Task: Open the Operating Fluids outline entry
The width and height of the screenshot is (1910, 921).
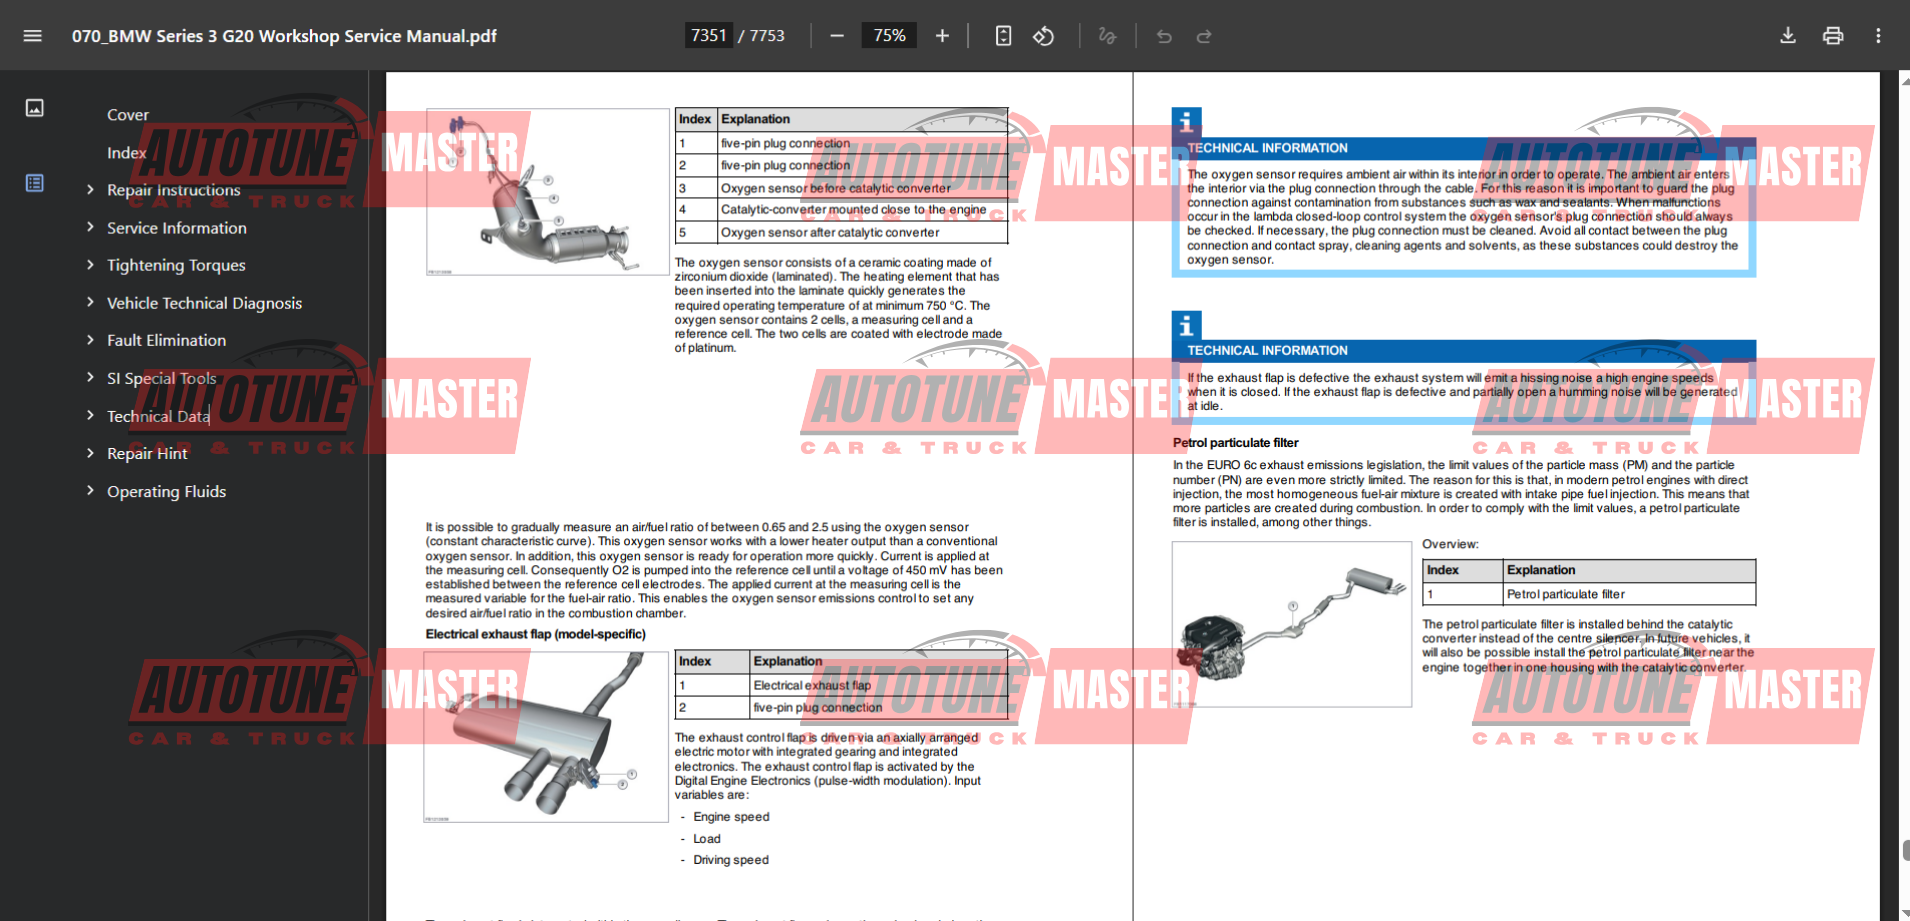Action: (x=166, y=492)
